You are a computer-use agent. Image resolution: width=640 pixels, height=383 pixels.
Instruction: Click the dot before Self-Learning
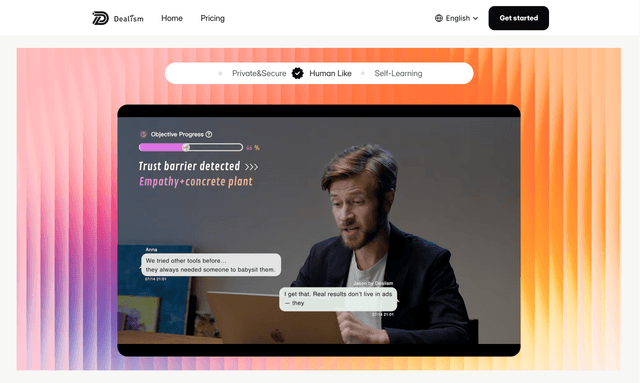click(x=362, y=73)
